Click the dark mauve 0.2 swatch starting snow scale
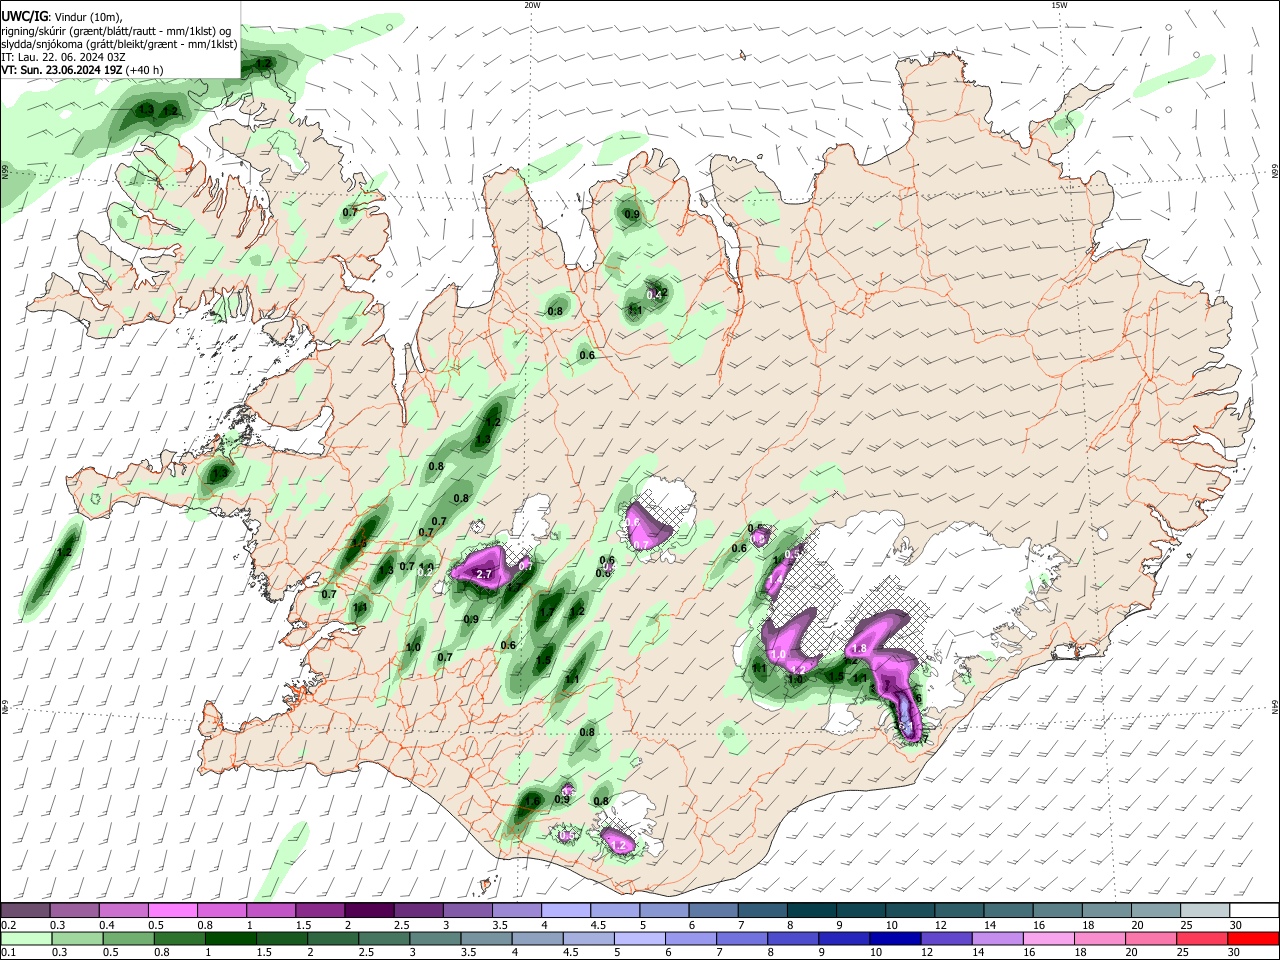Screen dimensions: 1280x960 pos(25,910)
